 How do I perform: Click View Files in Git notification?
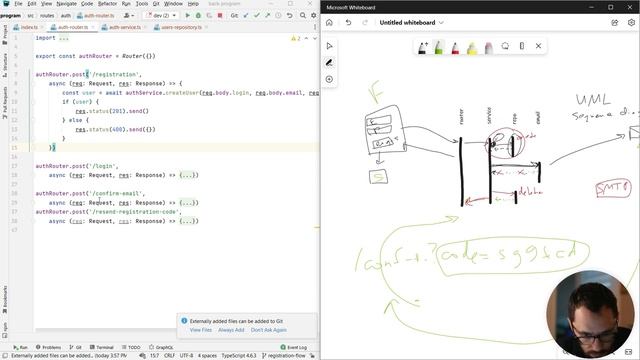point(201,330)
